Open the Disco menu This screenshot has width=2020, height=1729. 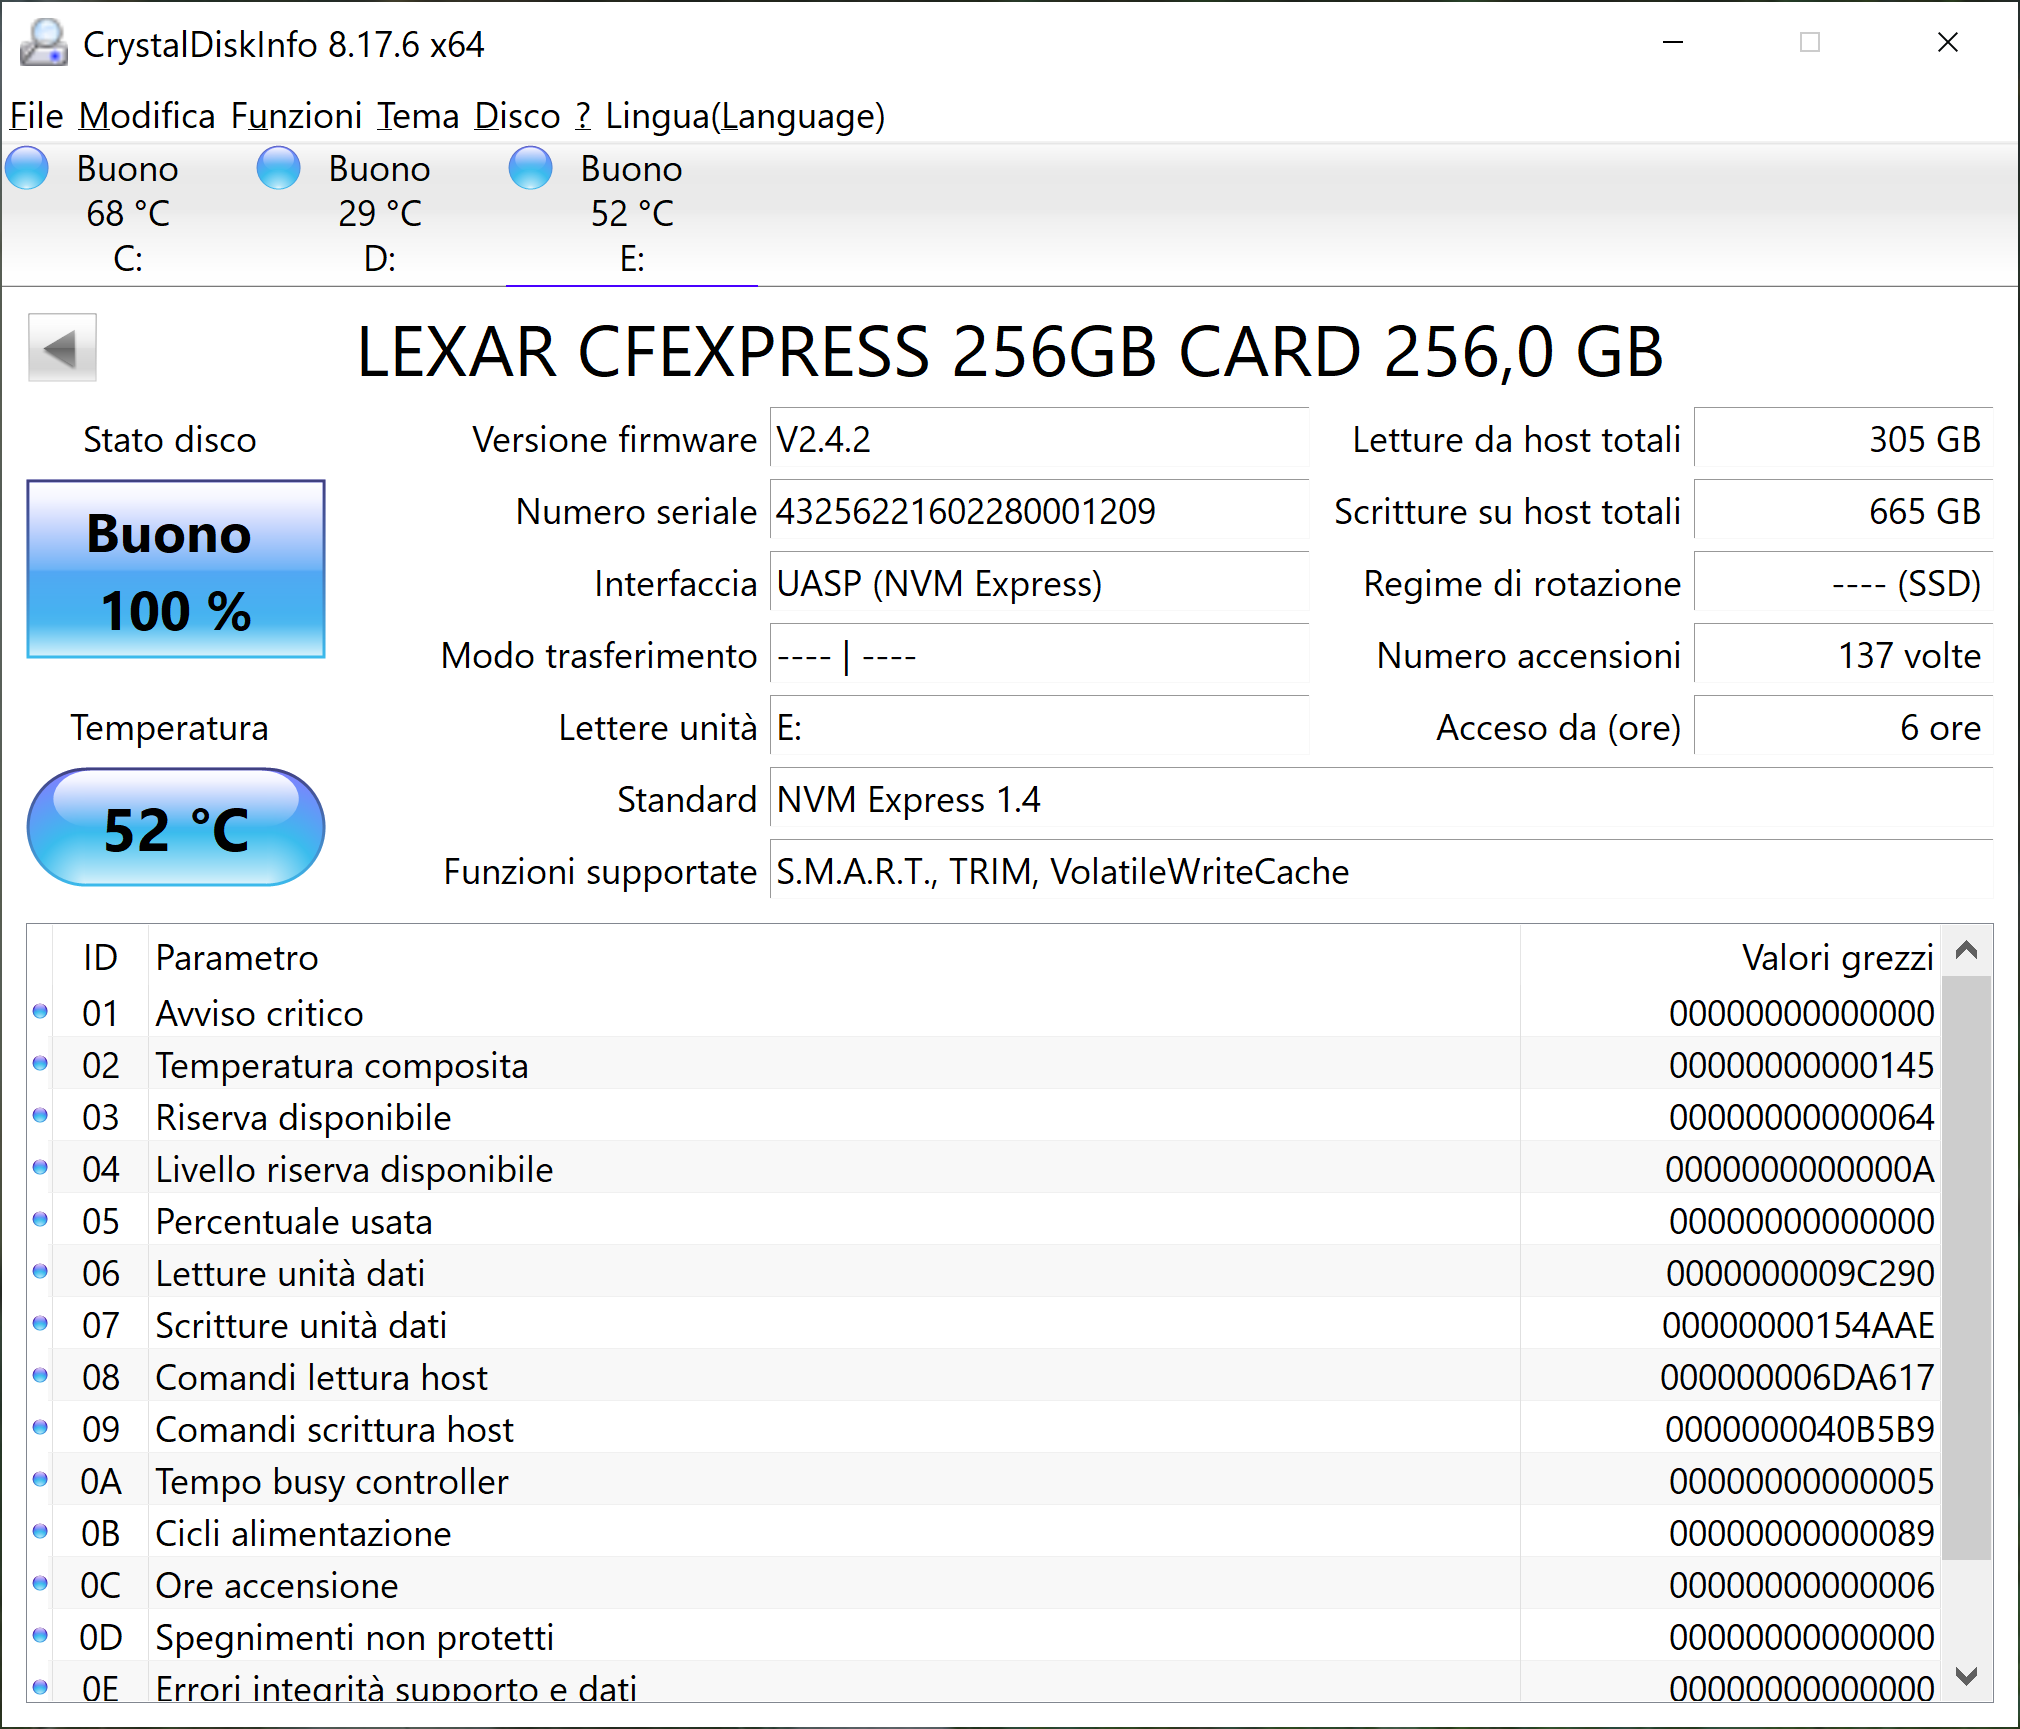[517, 116]
